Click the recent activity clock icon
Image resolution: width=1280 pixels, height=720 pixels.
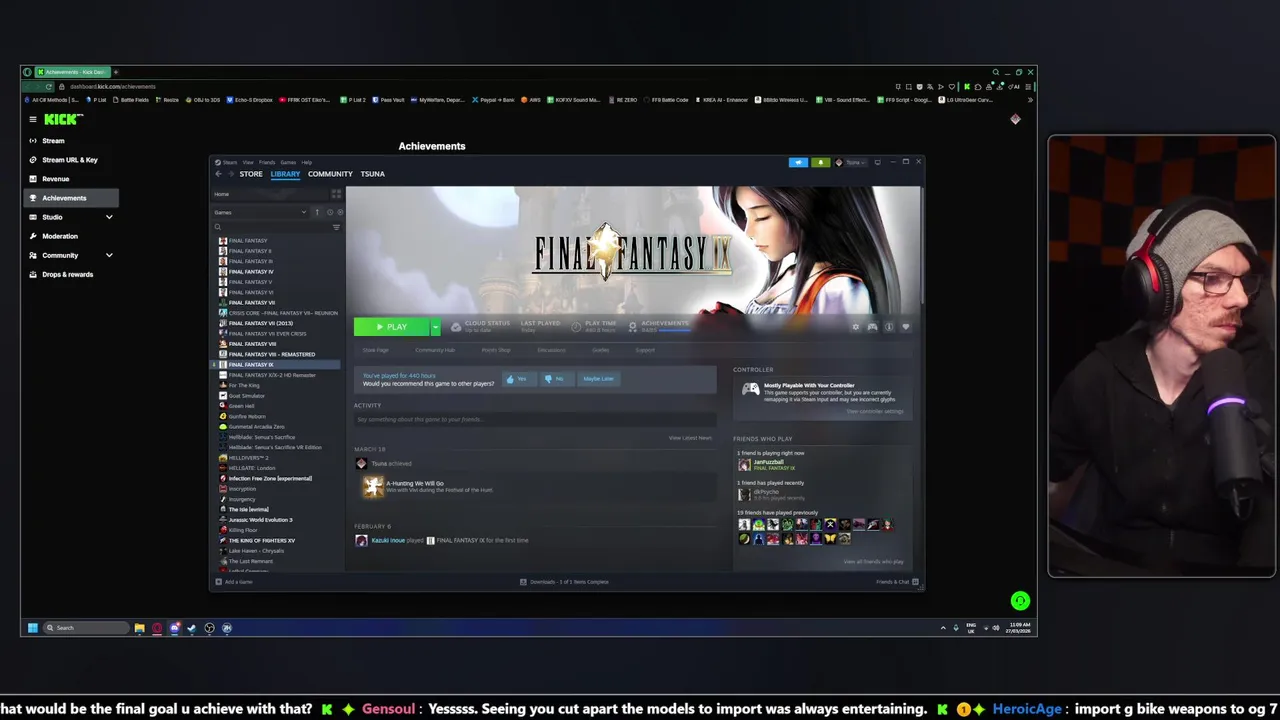point(330,212)
